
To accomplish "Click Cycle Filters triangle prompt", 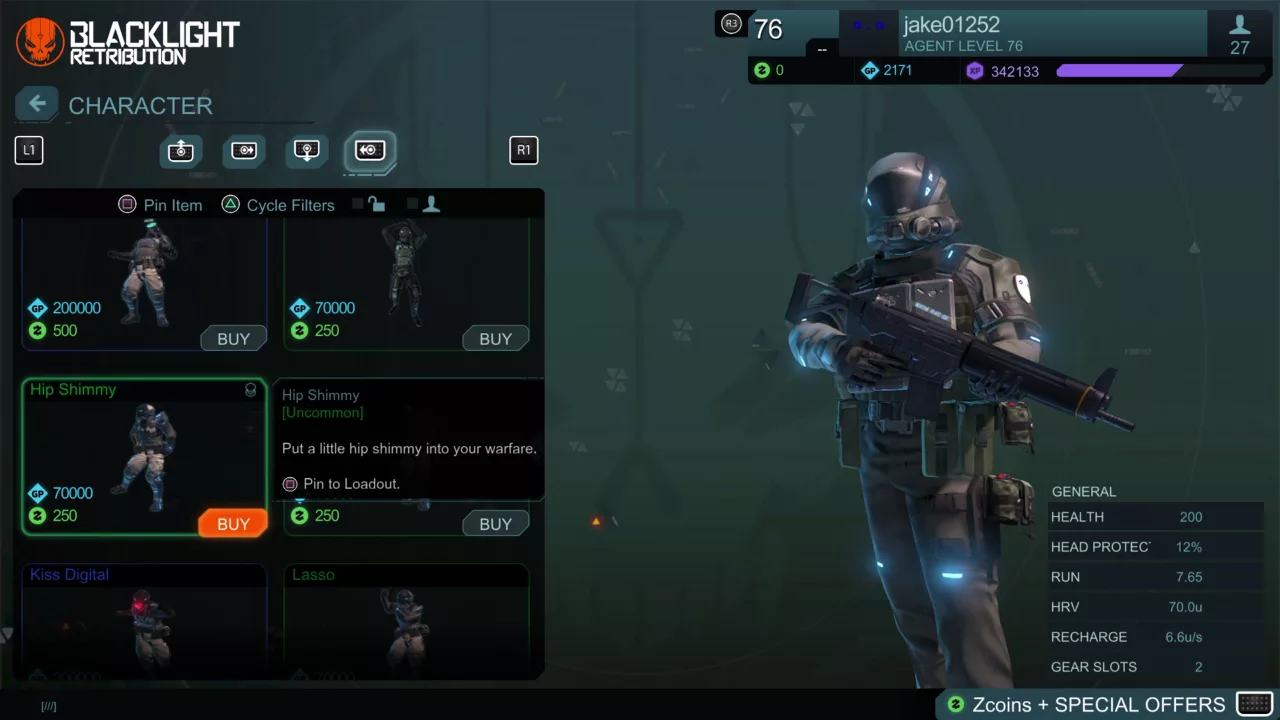I will click(x=278, y=205).
